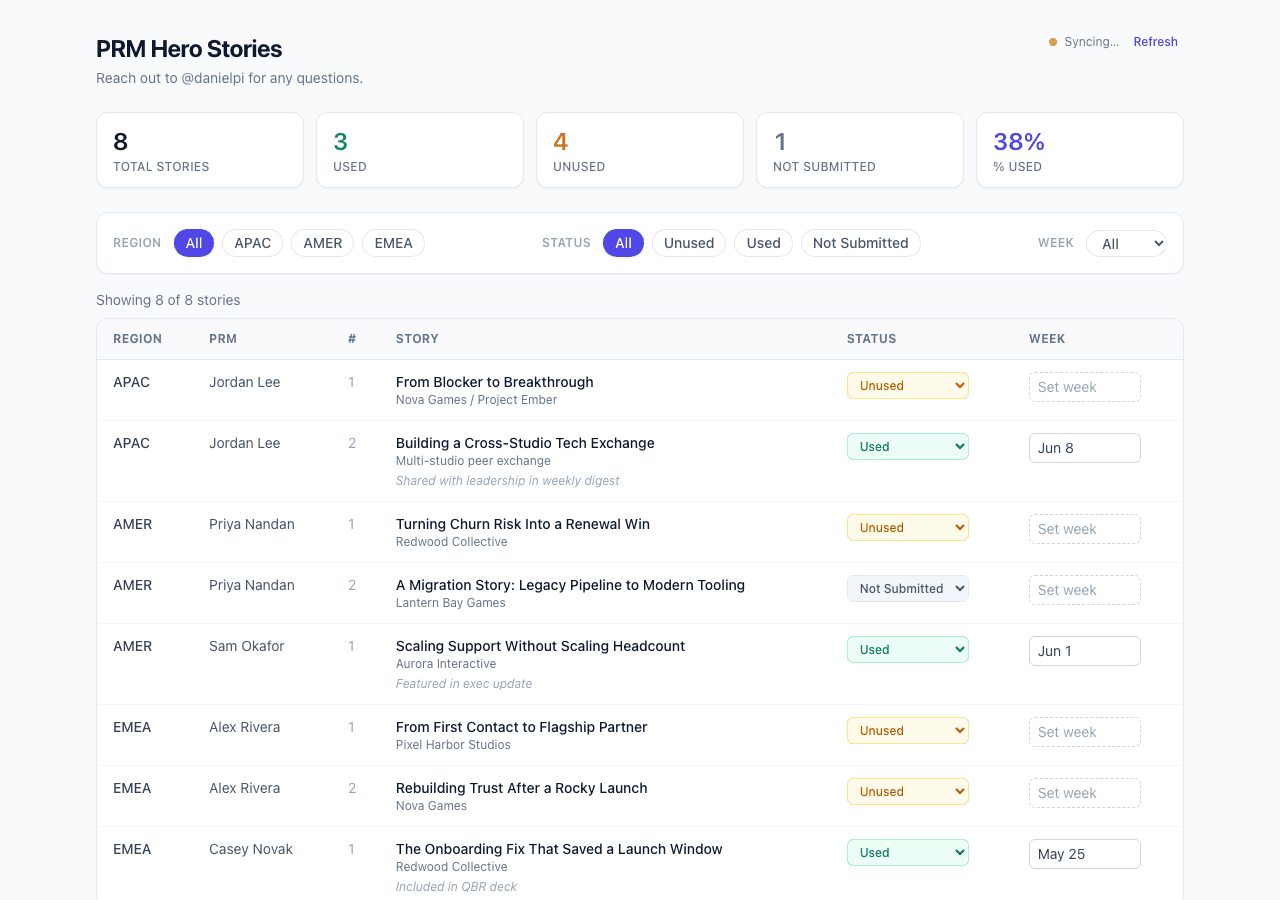The height and width of the screenshot is (900, 1280).
Task: Click the Jun 1 week field
Action: click(x=1085, y=651)
